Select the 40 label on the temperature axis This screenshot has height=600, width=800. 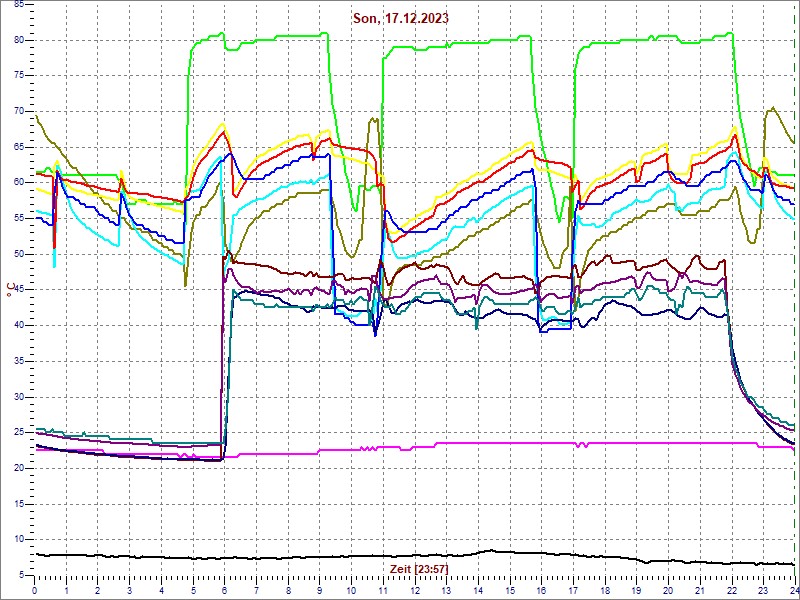click(x=18, y=325)
